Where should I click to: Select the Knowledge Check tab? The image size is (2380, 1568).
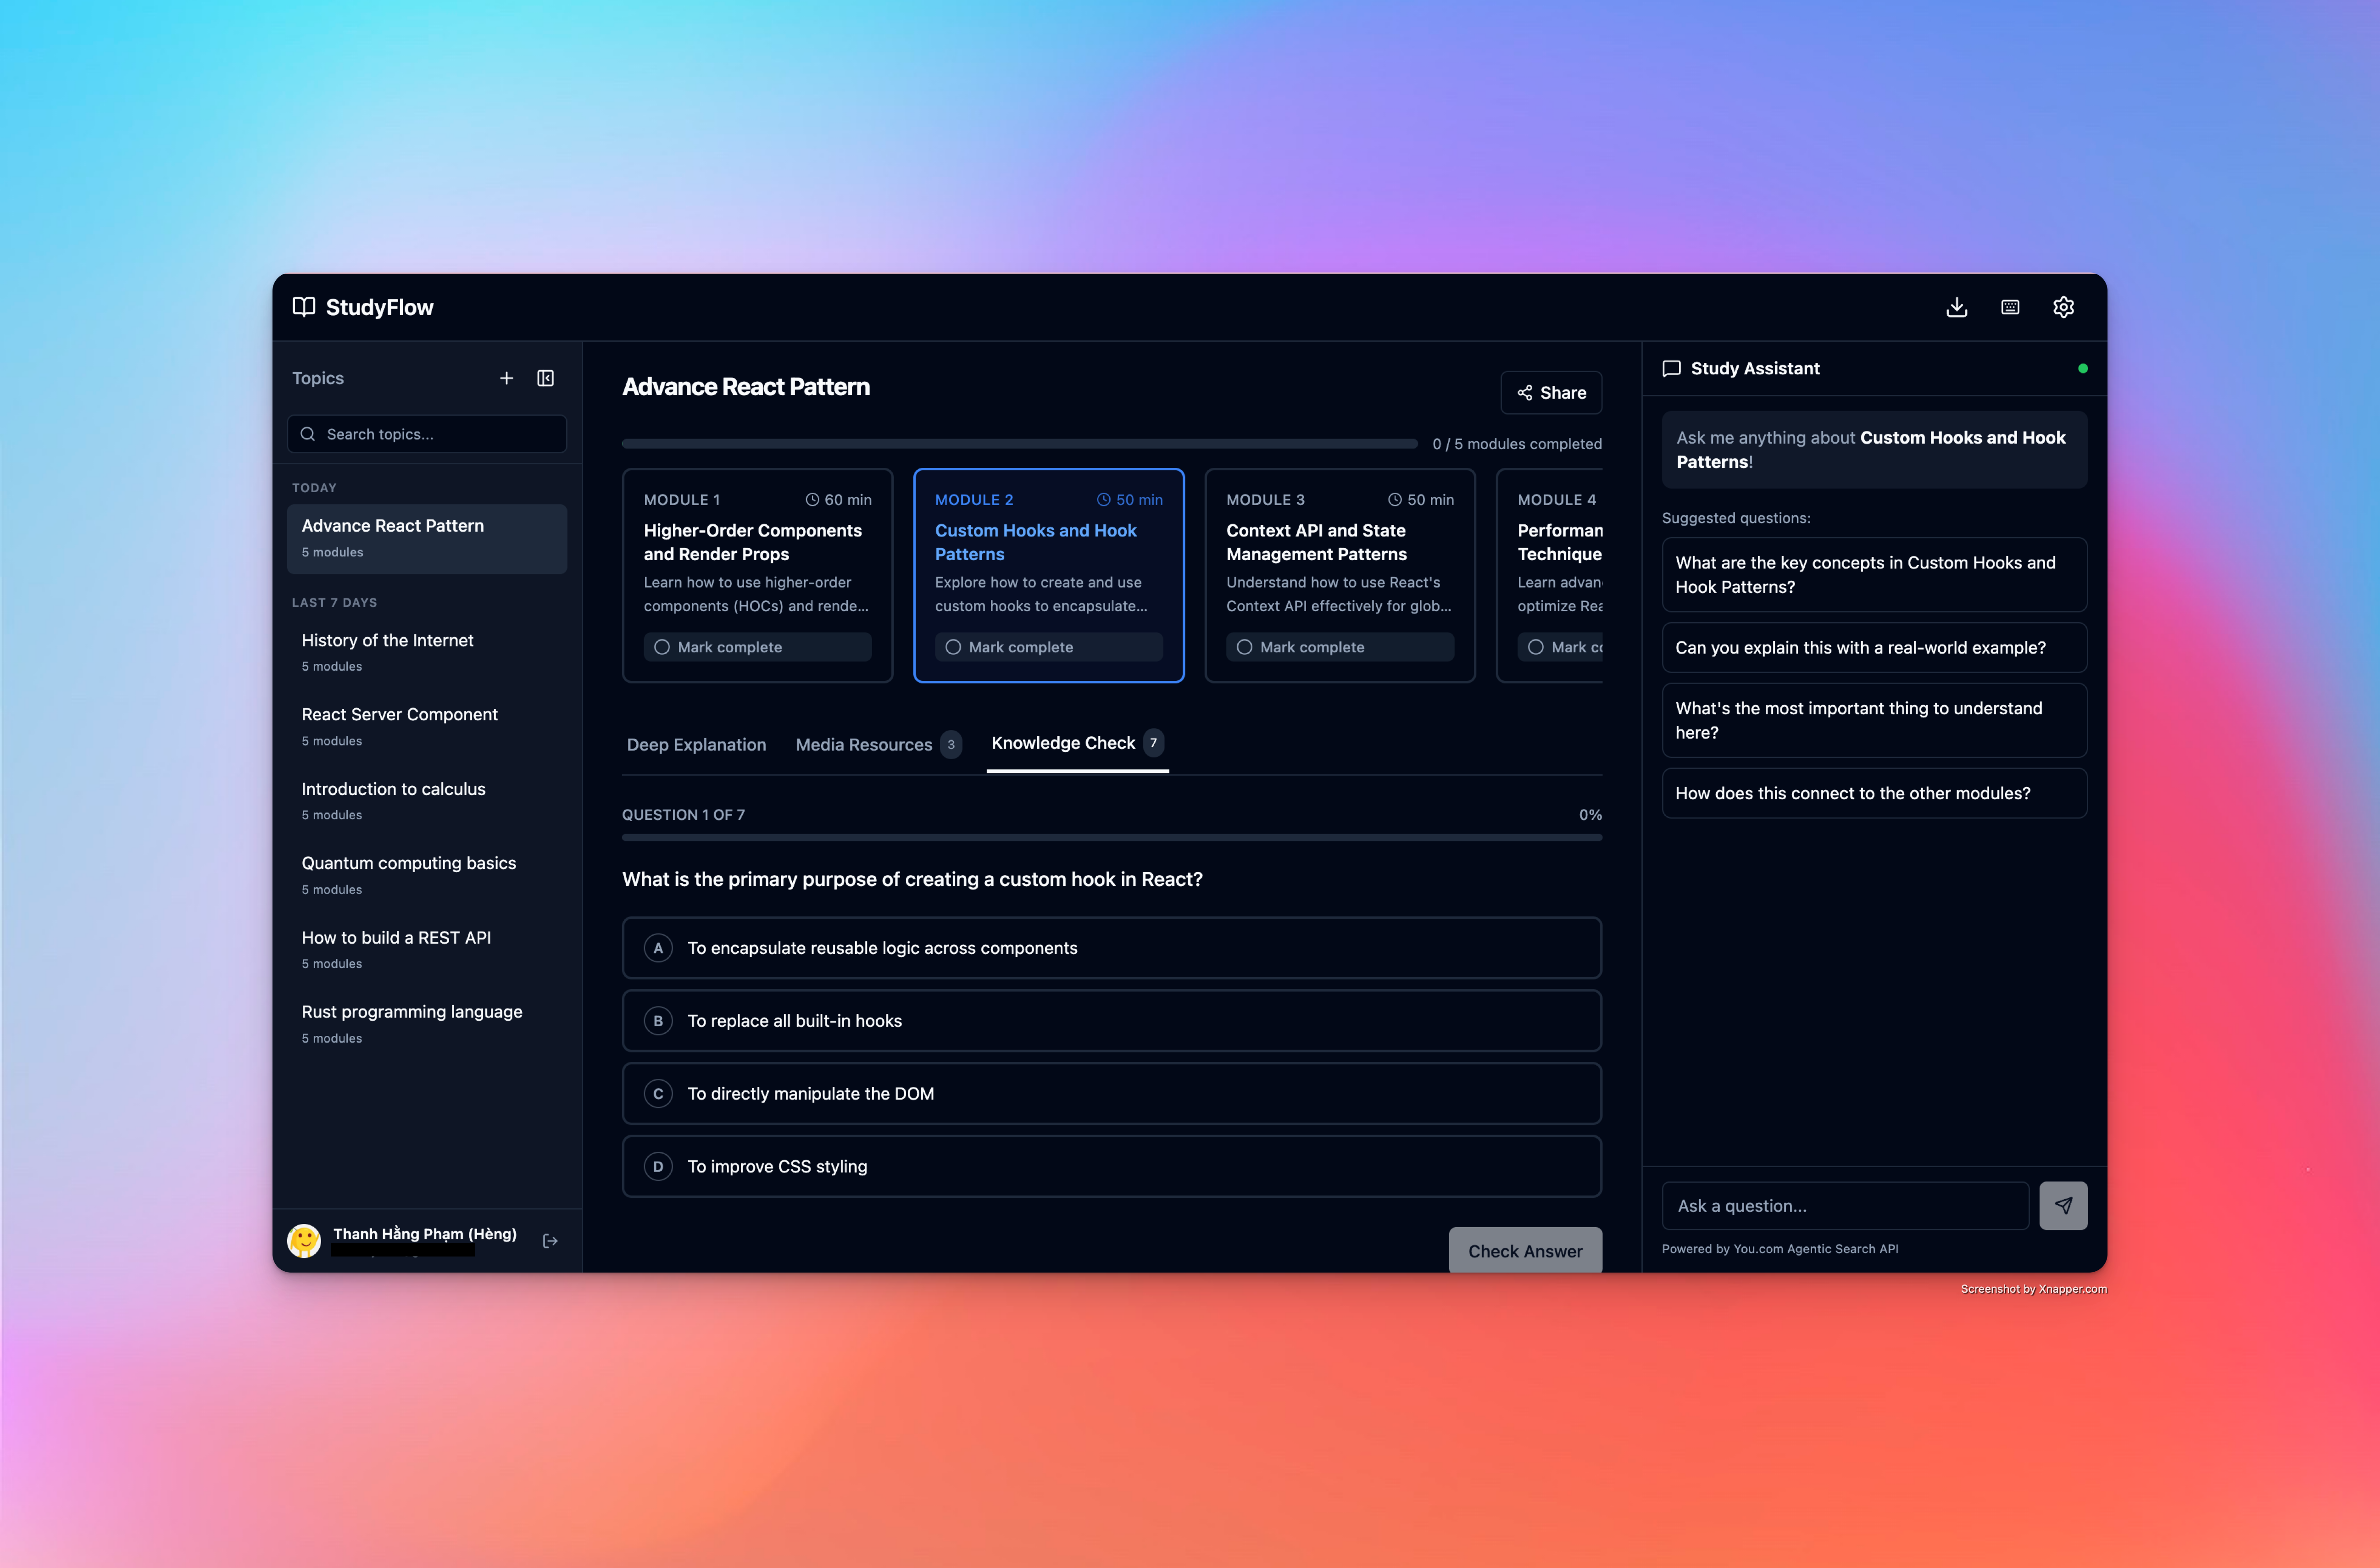[x=1077, y=743]
